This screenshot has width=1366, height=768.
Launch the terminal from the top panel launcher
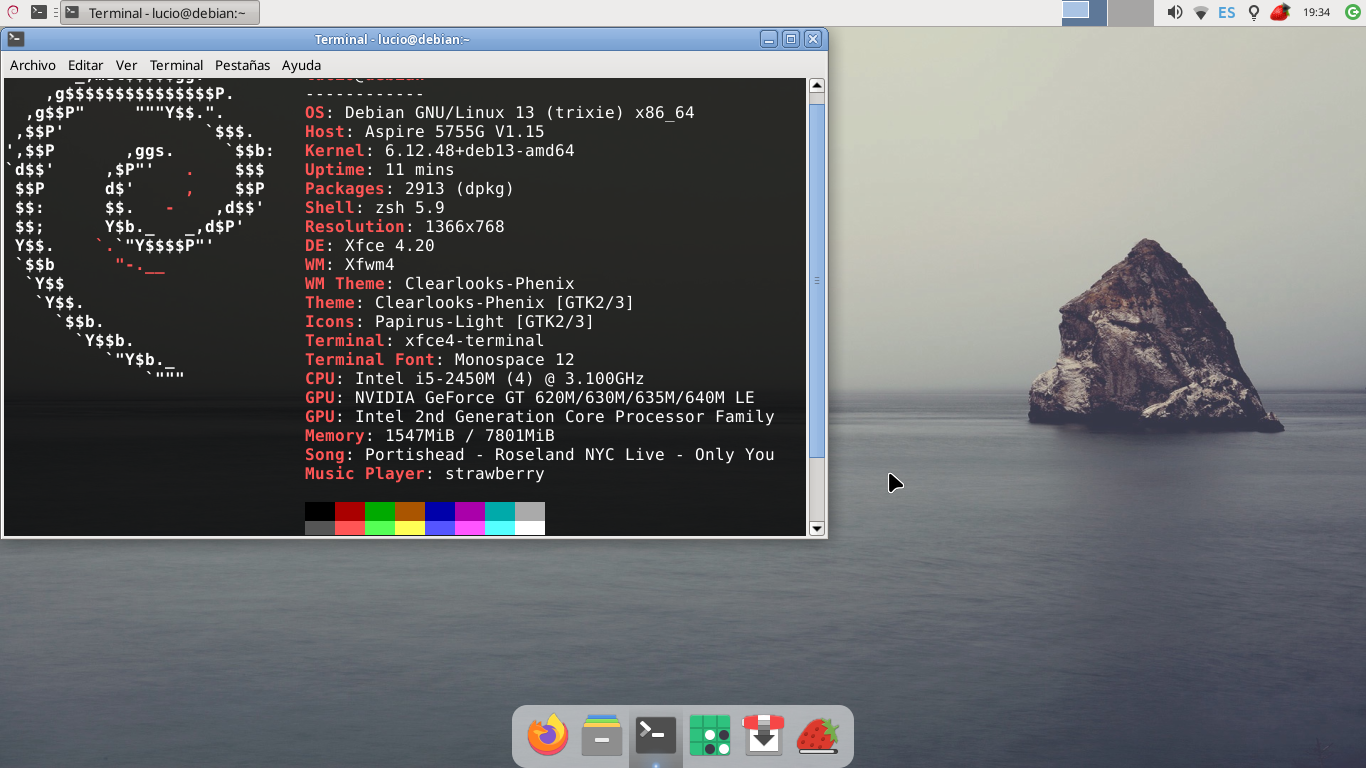coord(38,12)
